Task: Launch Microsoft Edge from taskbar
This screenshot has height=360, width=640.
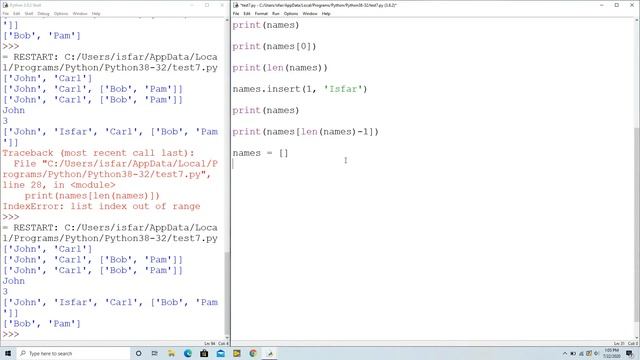Action: coord(188,353)
